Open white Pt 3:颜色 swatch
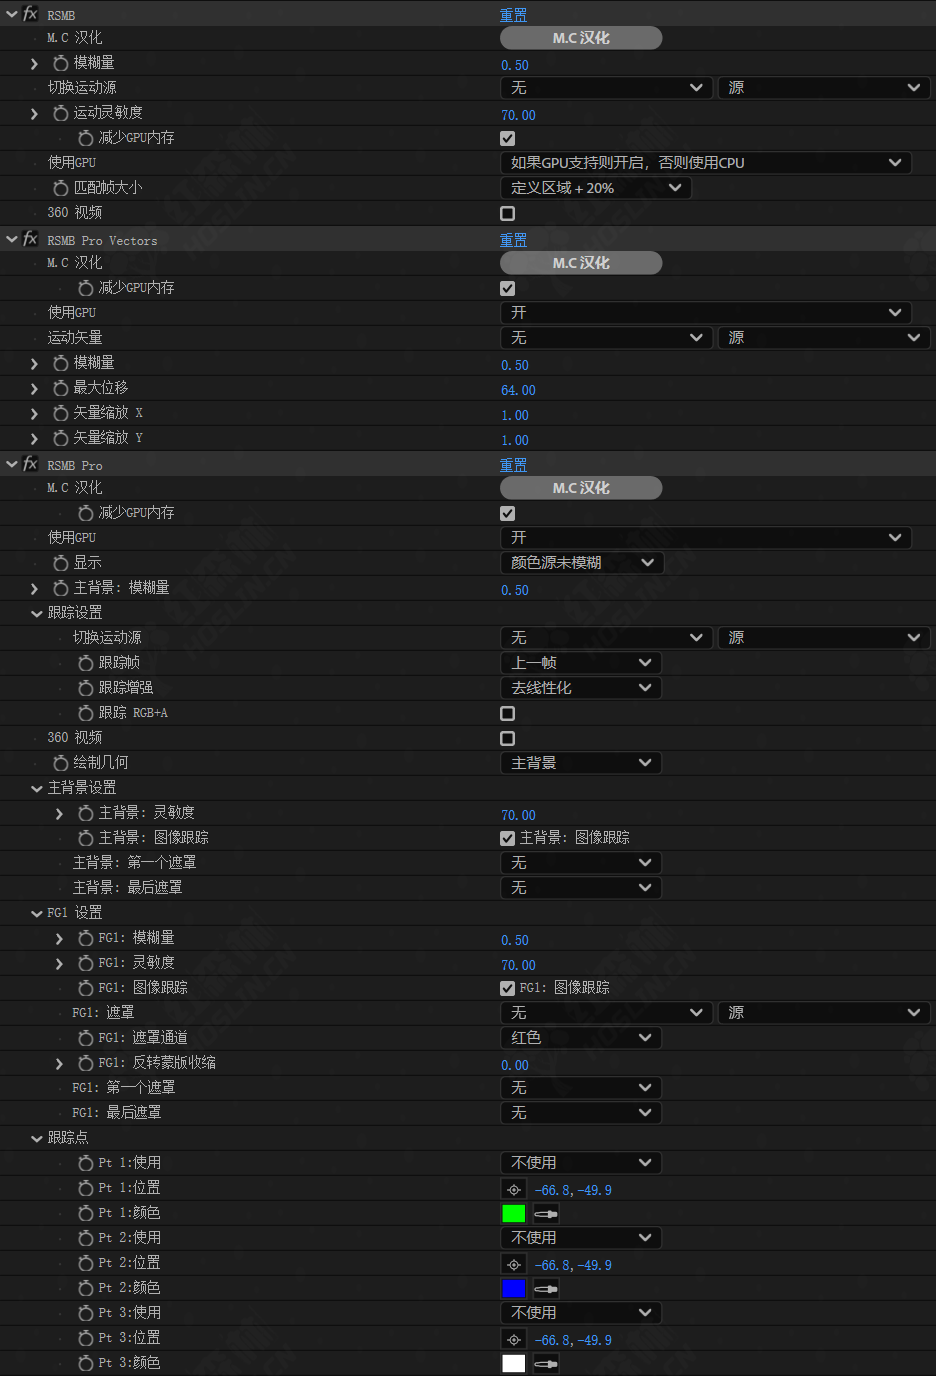Screen dimensions: 936x1376 513,1364
